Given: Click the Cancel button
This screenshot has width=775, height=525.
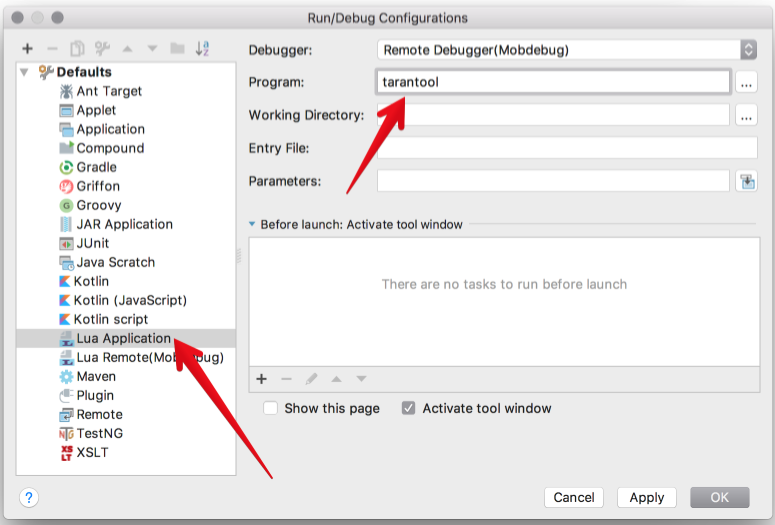Looking at the screenshot, I should pyautogui.click(x=574, y=497).
